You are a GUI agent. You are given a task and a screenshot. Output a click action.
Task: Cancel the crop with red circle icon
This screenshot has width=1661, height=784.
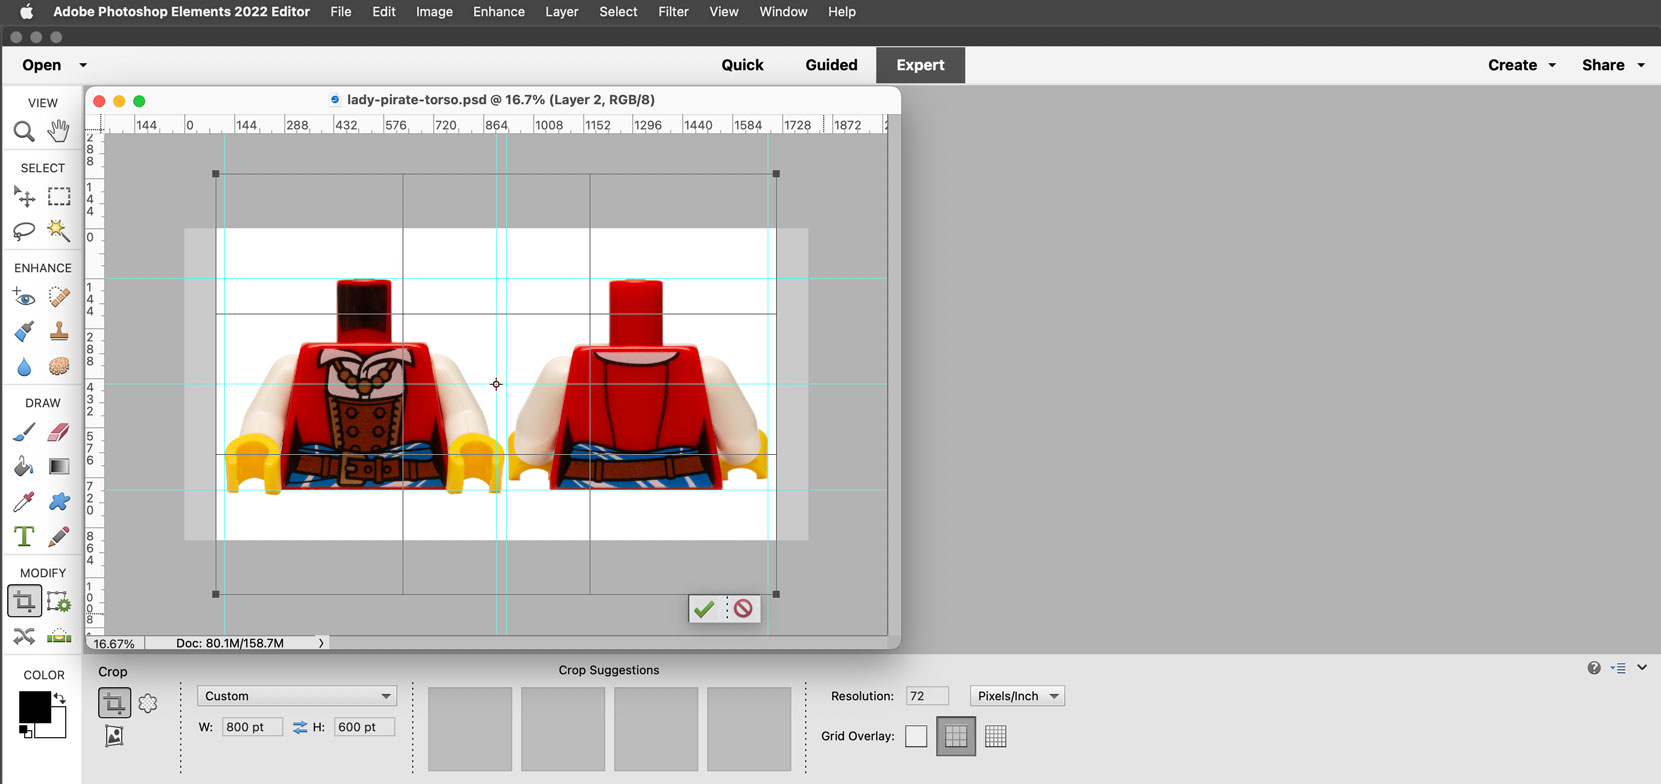click(x=743, y=609)
